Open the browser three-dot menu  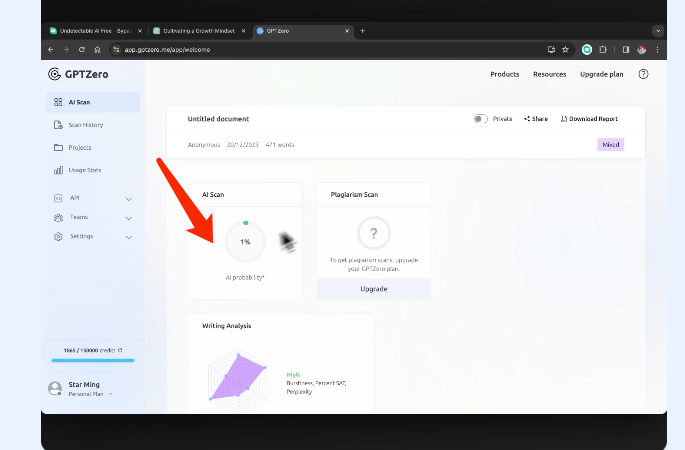(x=657, y=50)
